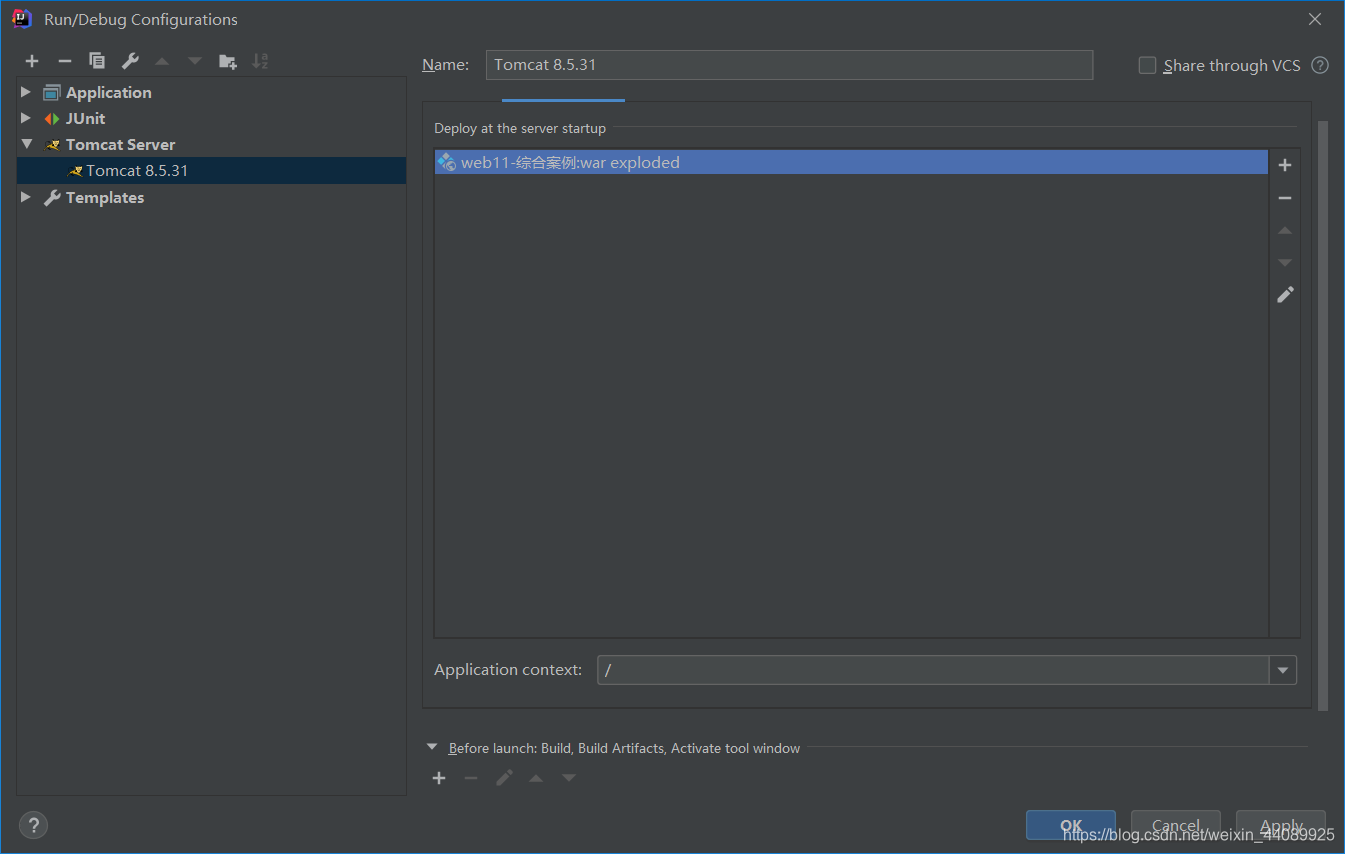Move deployment artifact up
Viewport: 1345px width, 854px height.
pyautogui.click(x=1285, y=230)
